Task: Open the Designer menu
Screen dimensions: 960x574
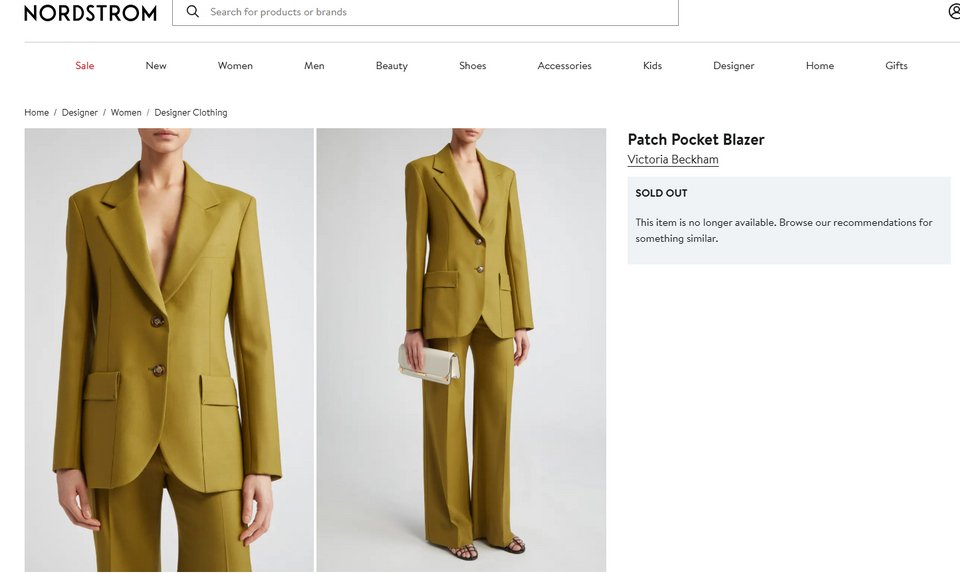Action: (734, 66)
